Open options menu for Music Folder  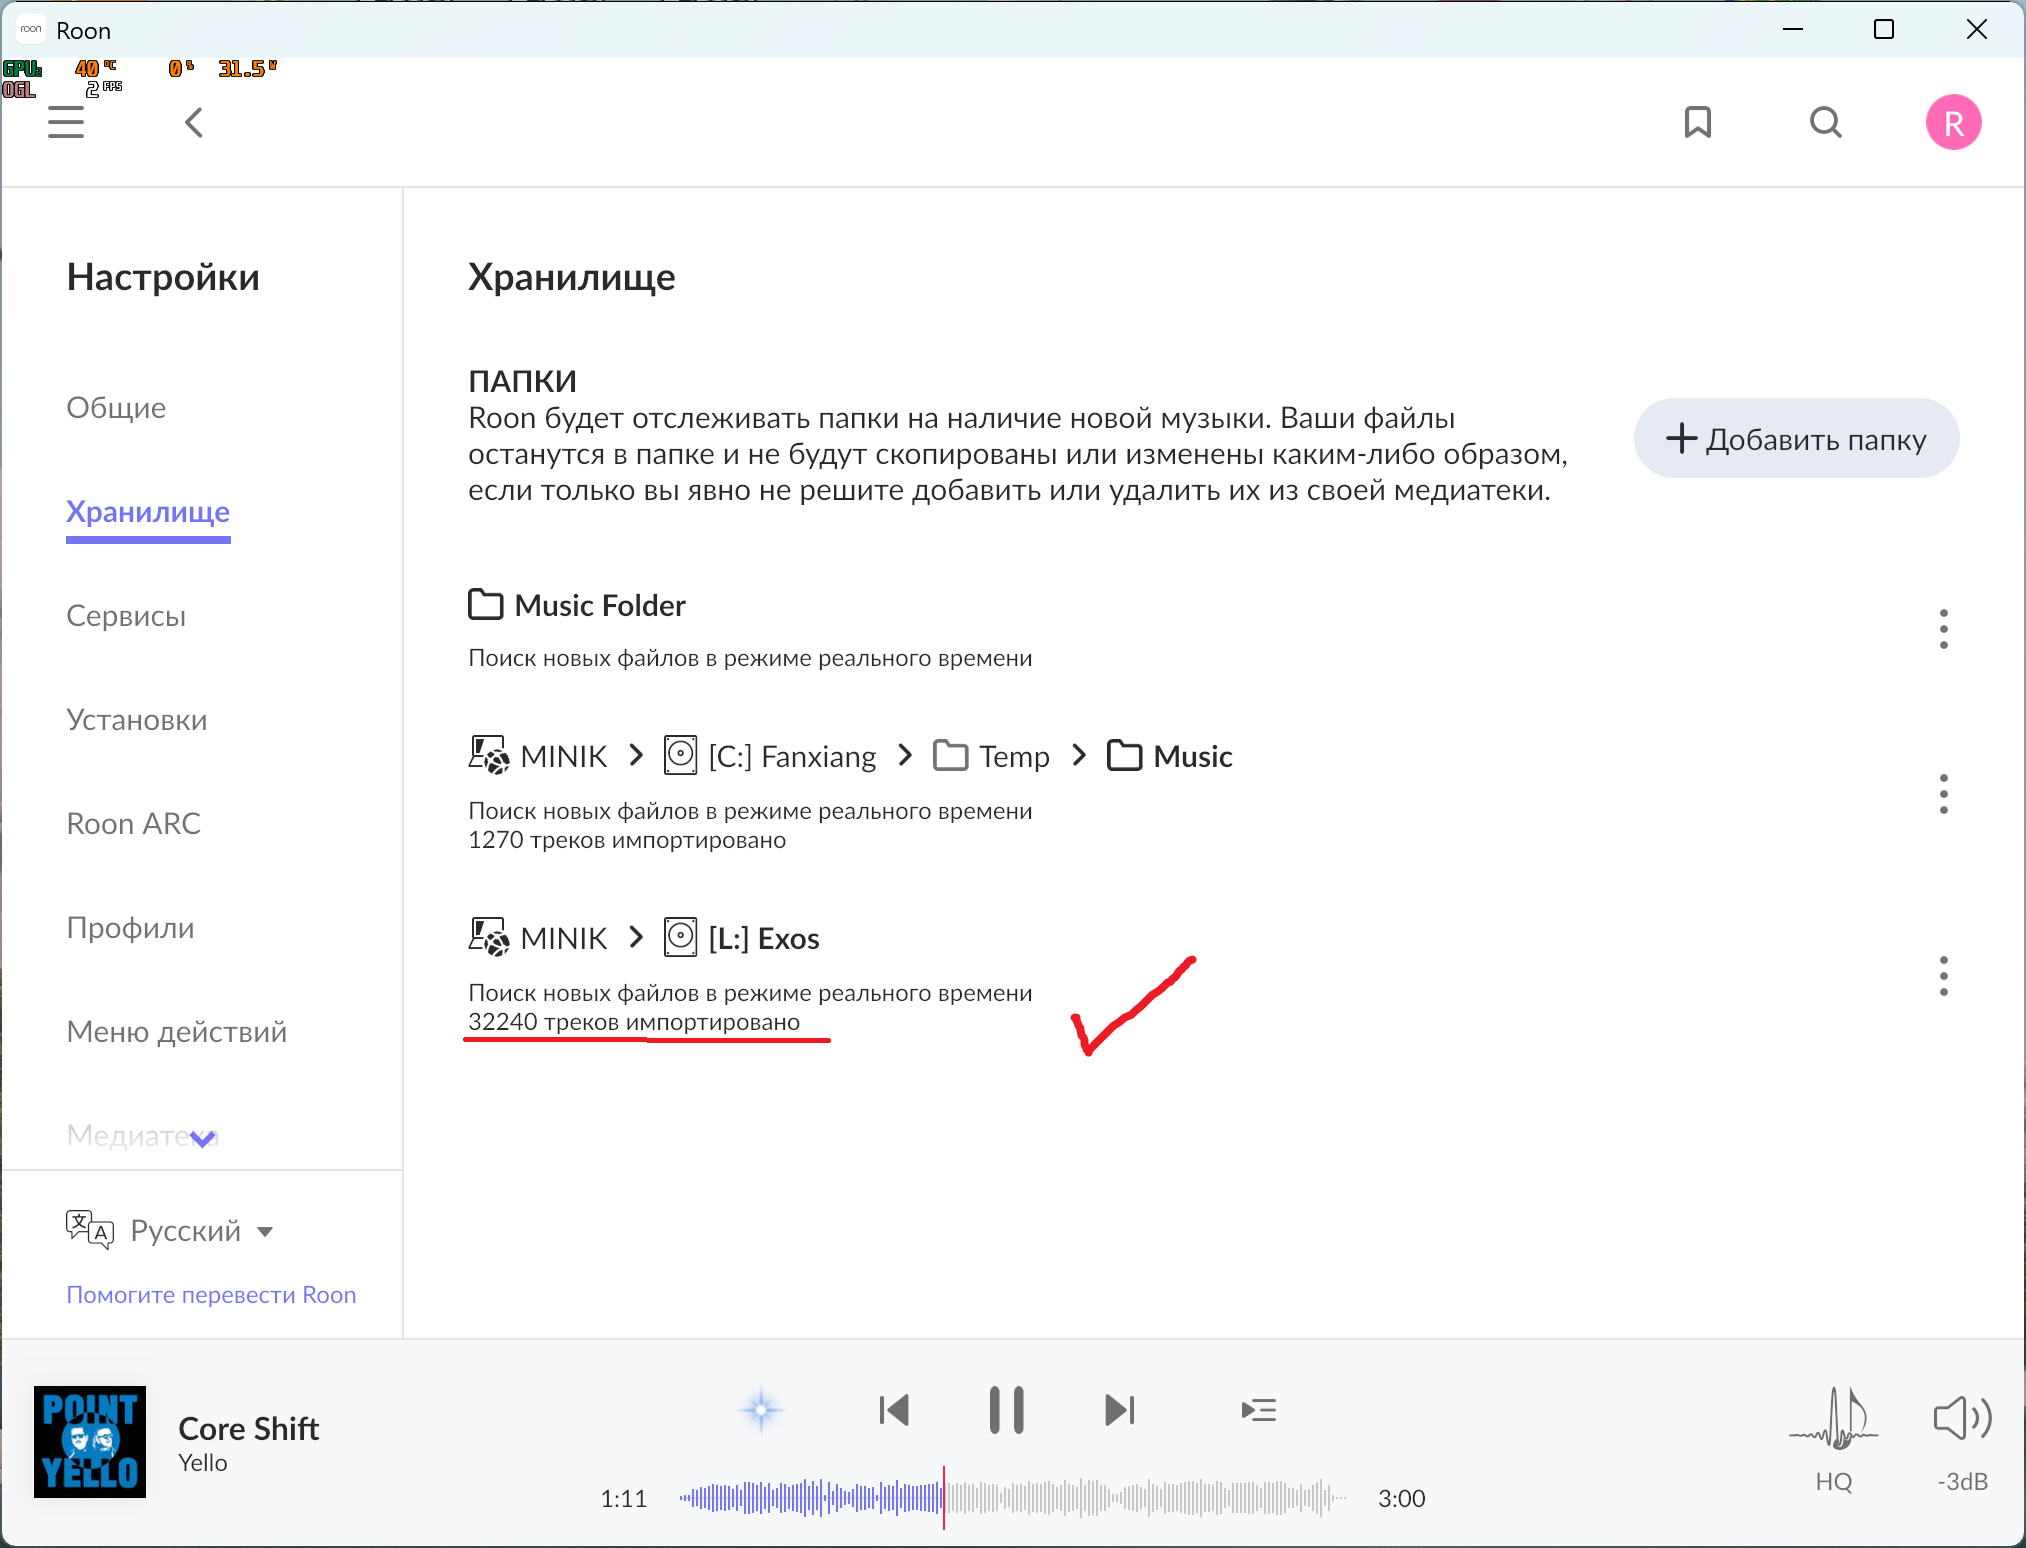pos(1943,629)
